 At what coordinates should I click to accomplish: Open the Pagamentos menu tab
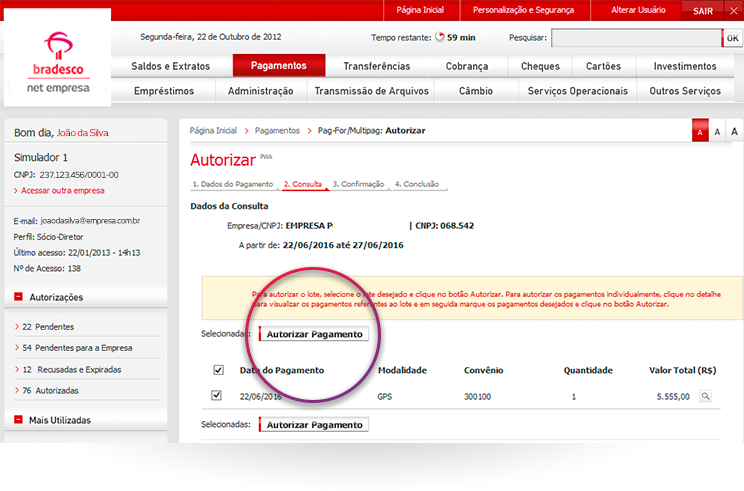(279, 66)
